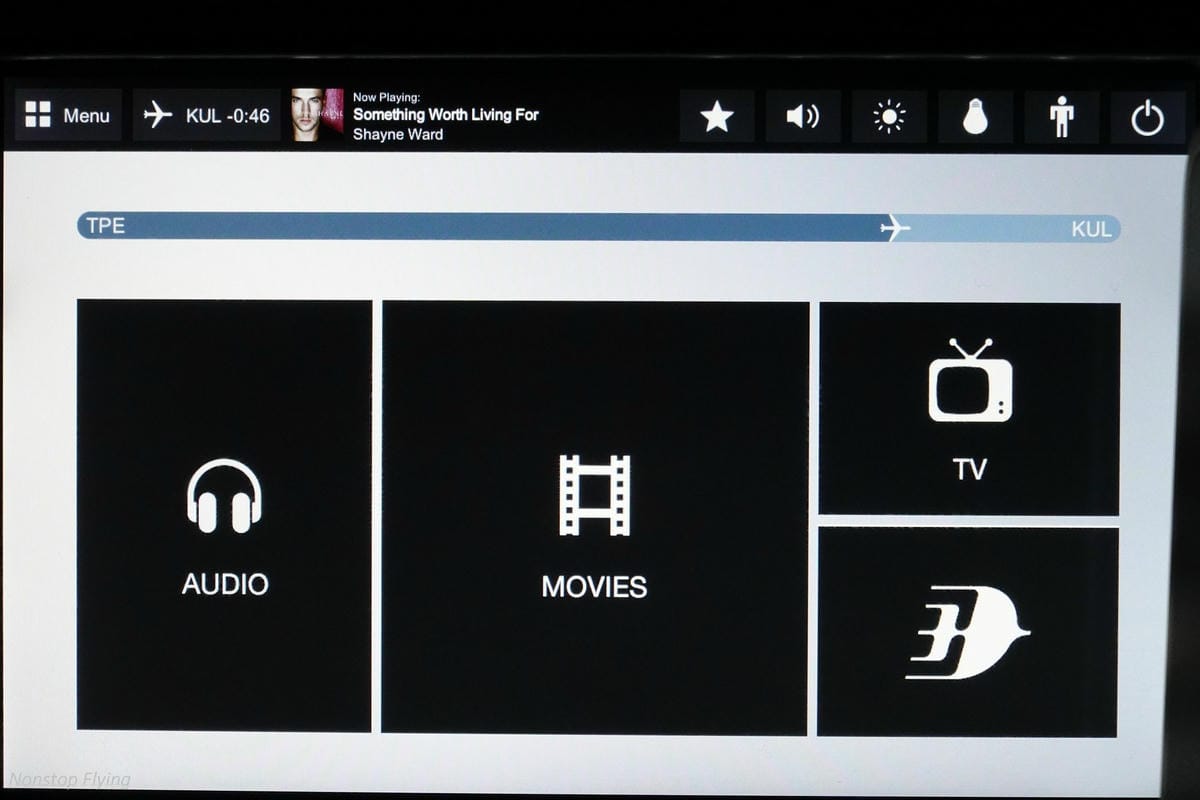Screen dimensions: 1200x800
Task: Open the AUDIO label tile
Action: pos(224,584)
